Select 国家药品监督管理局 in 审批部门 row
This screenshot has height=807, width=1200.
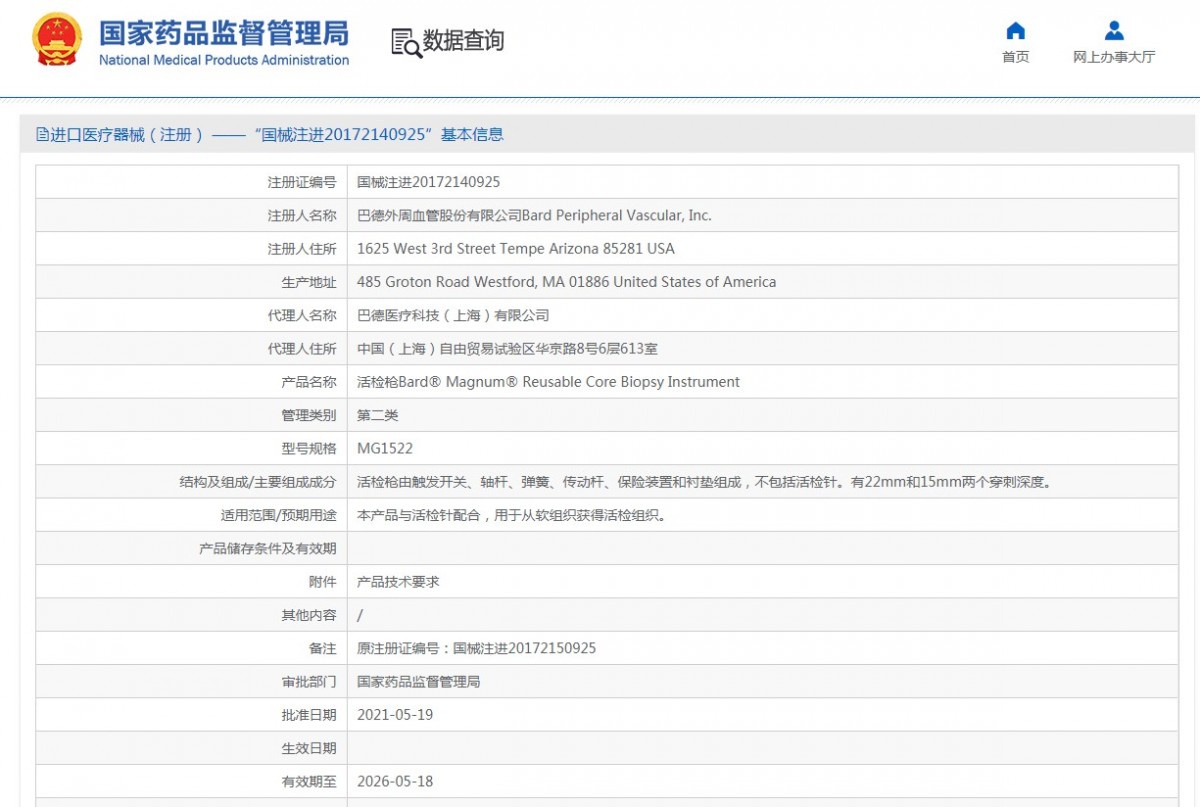tap(419, 681)
